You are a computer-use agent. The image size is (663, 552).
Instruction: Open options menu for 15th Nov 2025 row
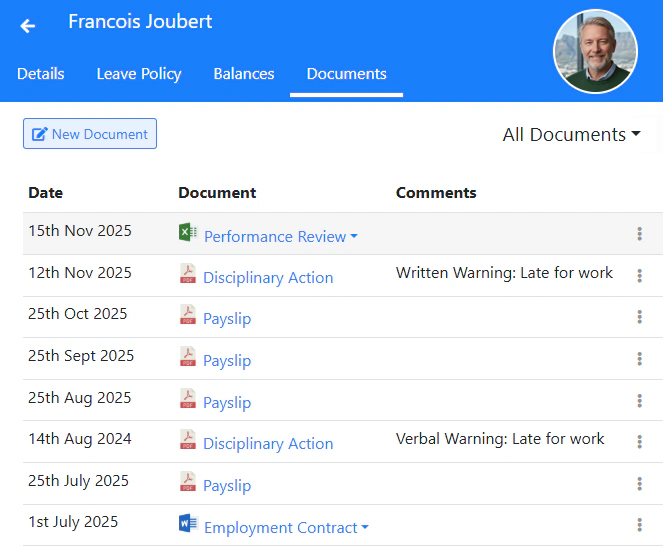point(639,233)
